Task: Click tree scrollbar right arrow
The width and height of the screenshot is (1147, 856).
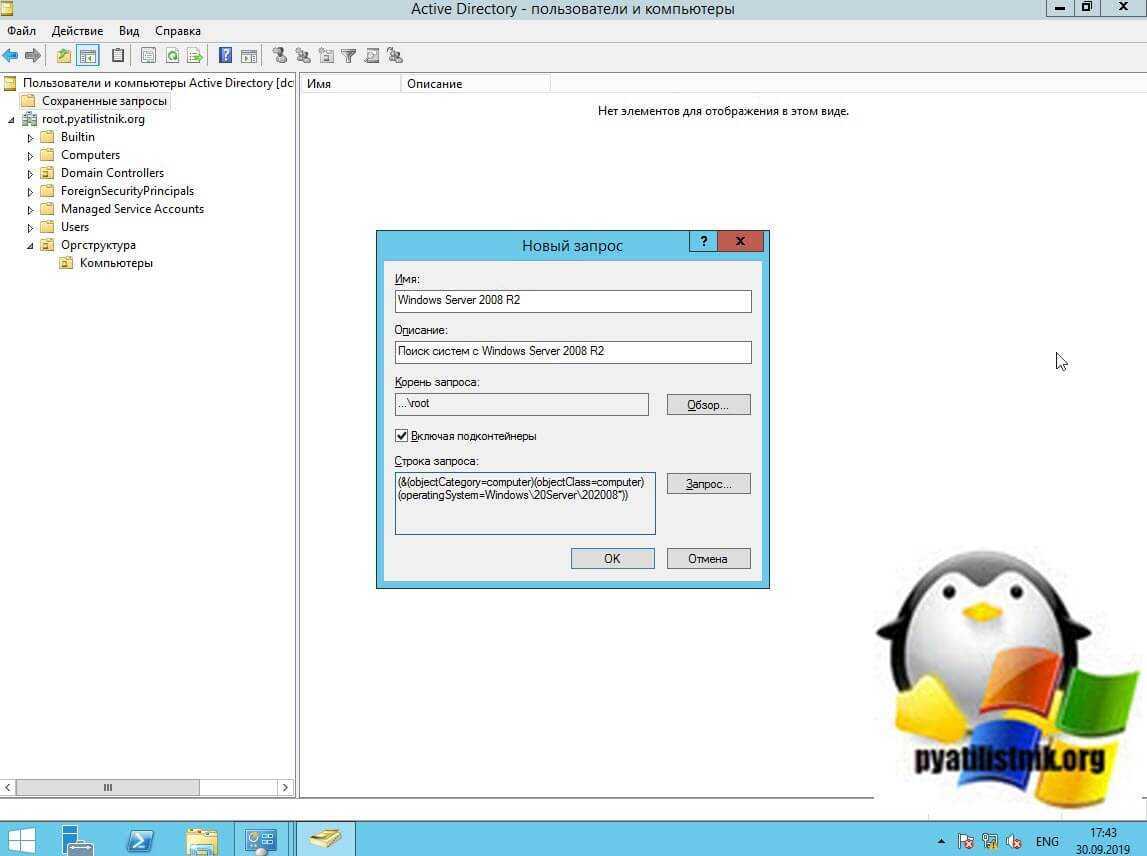Action: coord(285,788)
